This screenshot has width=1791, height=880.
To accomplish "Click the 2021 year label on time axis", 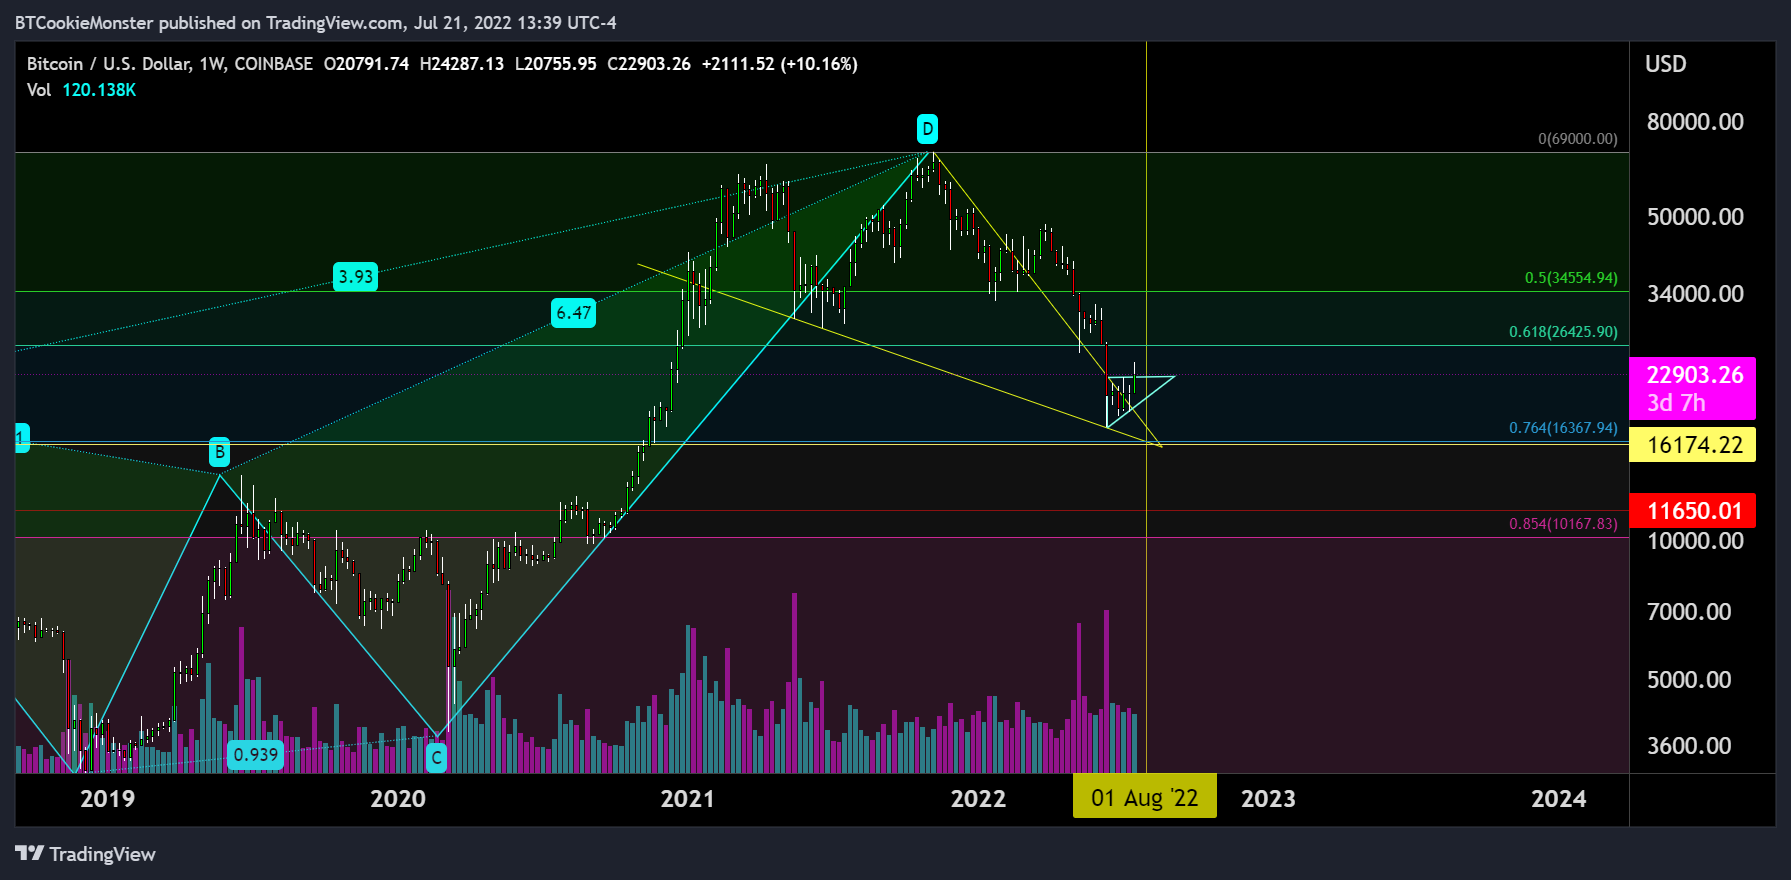I will coord(688,798).
